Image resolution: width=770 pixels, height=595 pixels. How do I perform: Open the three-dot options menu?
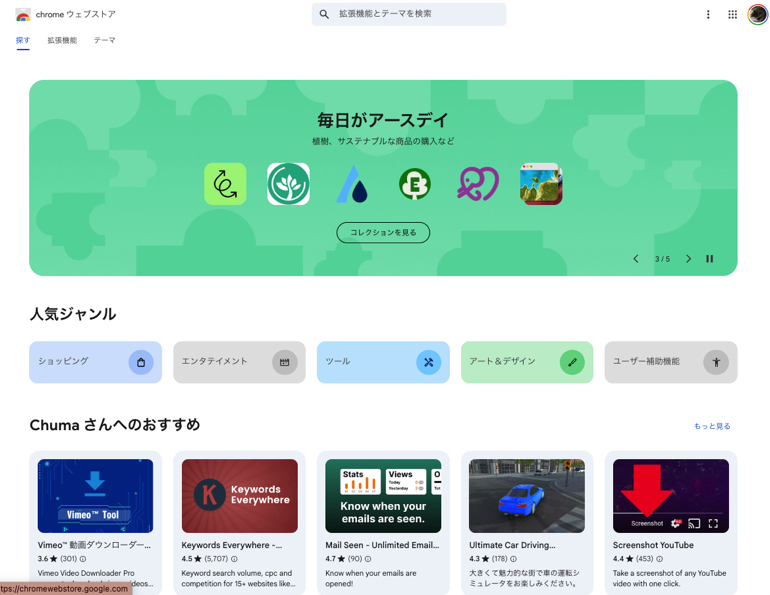tap(708, 15)
